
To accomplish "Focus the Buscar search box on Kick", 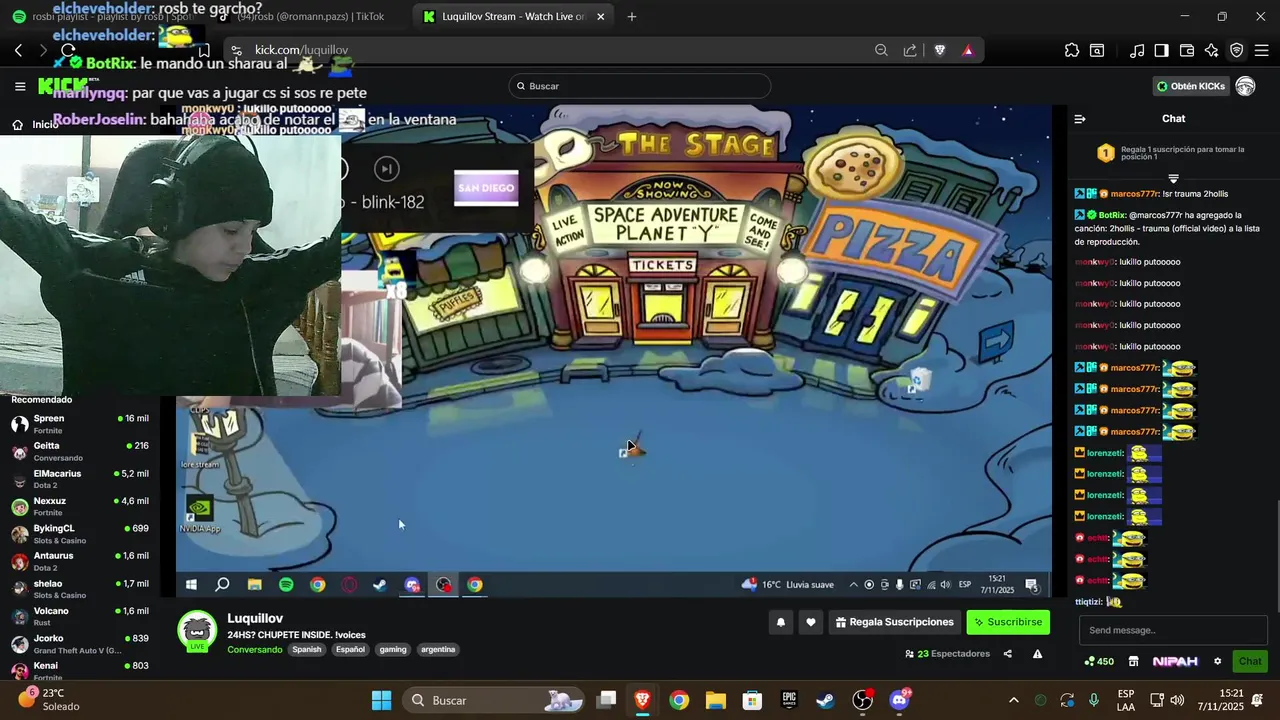I will click(640, 86).
